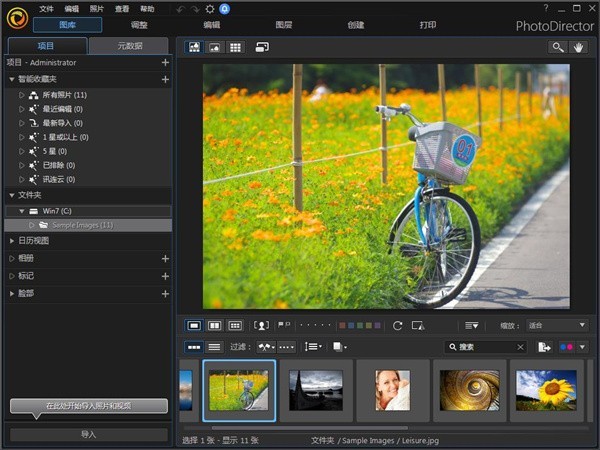Open face tagging tool icon
The height and width of the screenshot is (450, 600).
pyautogui.click(x=262, y=325)
